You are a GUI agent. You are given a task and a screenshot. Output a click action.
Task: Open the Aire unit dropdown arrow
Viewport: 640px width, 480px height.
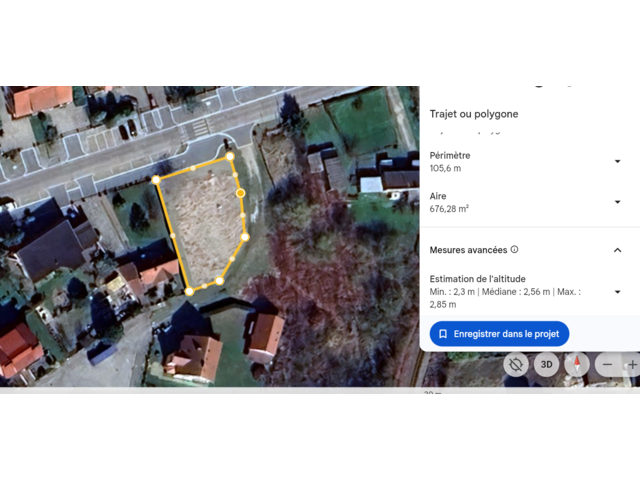click(618, 202)
